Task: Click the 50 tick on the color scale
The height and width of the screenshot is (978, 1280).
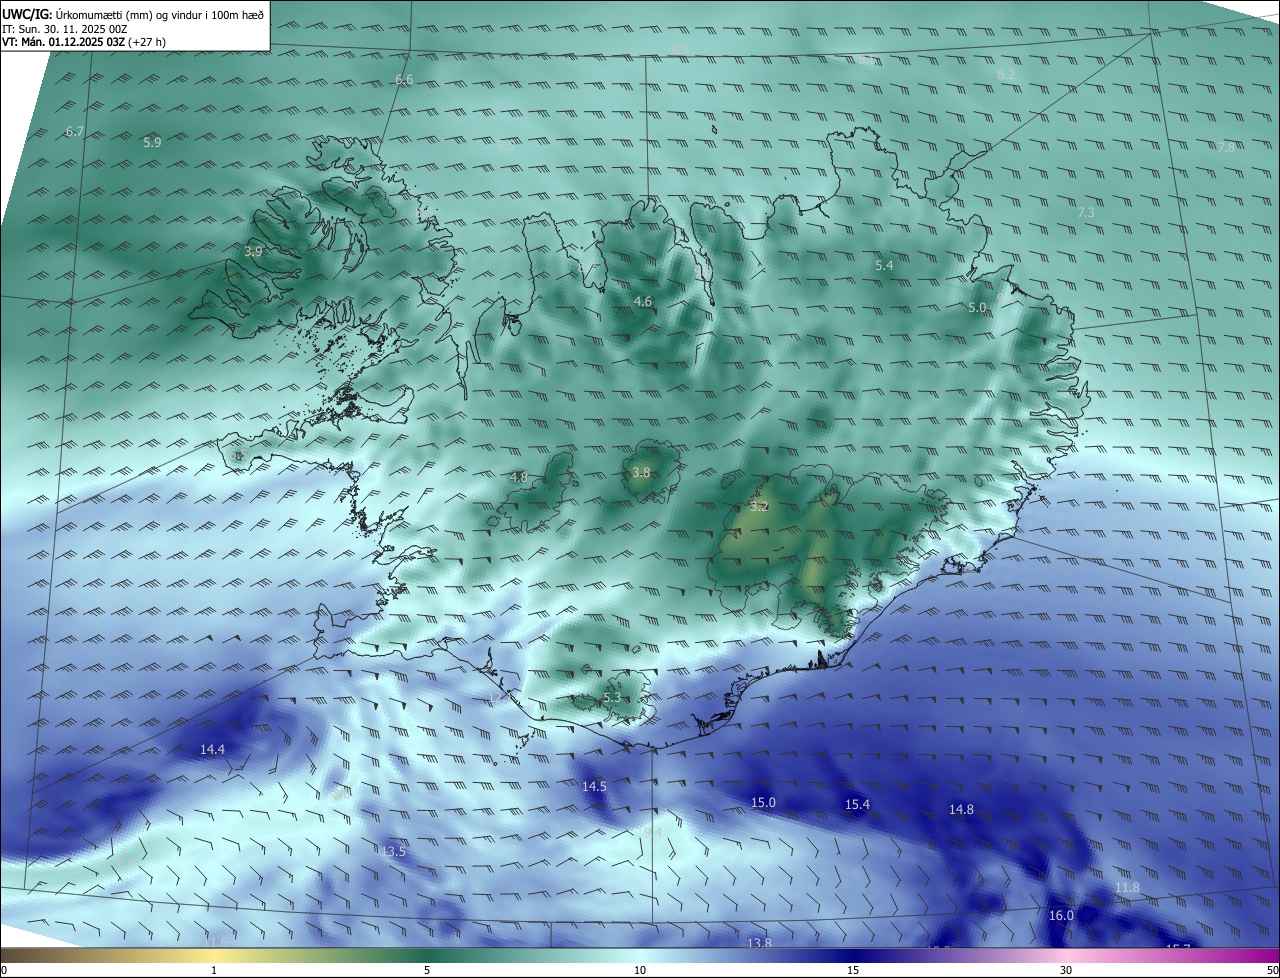Action: point(1272,970)
